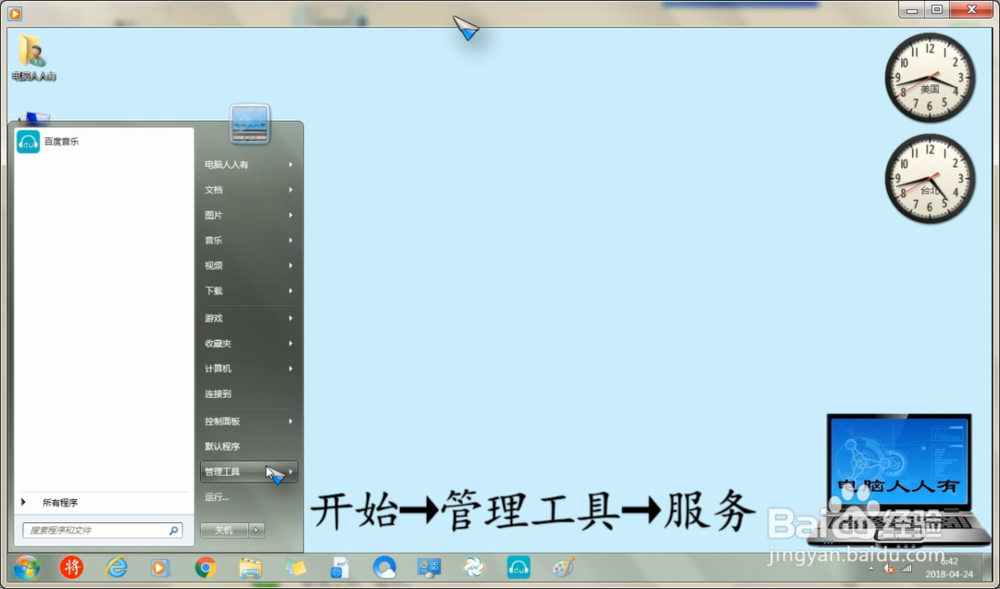The image size is (1000, 589).
Task: Click the 美国 clock gadget
Action: click(930, 78)
